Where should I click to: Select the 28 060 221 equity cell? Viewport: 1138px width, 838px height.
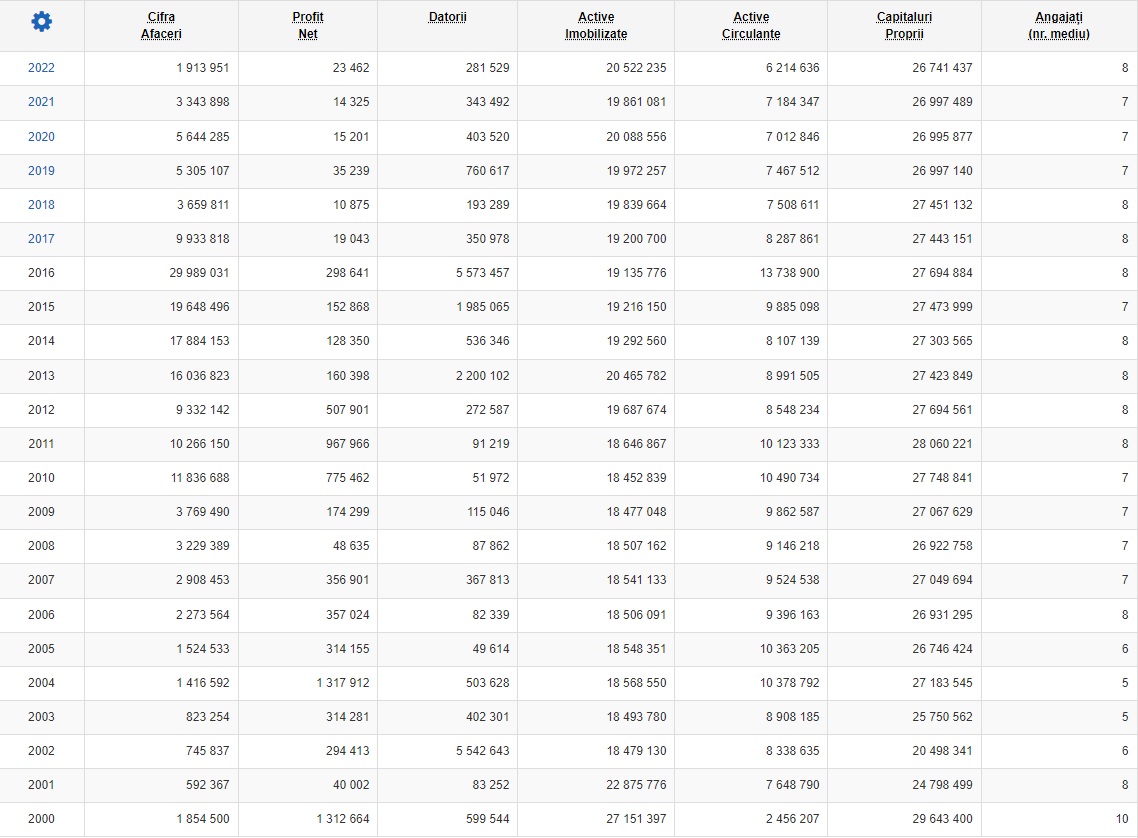pos(941,444)
